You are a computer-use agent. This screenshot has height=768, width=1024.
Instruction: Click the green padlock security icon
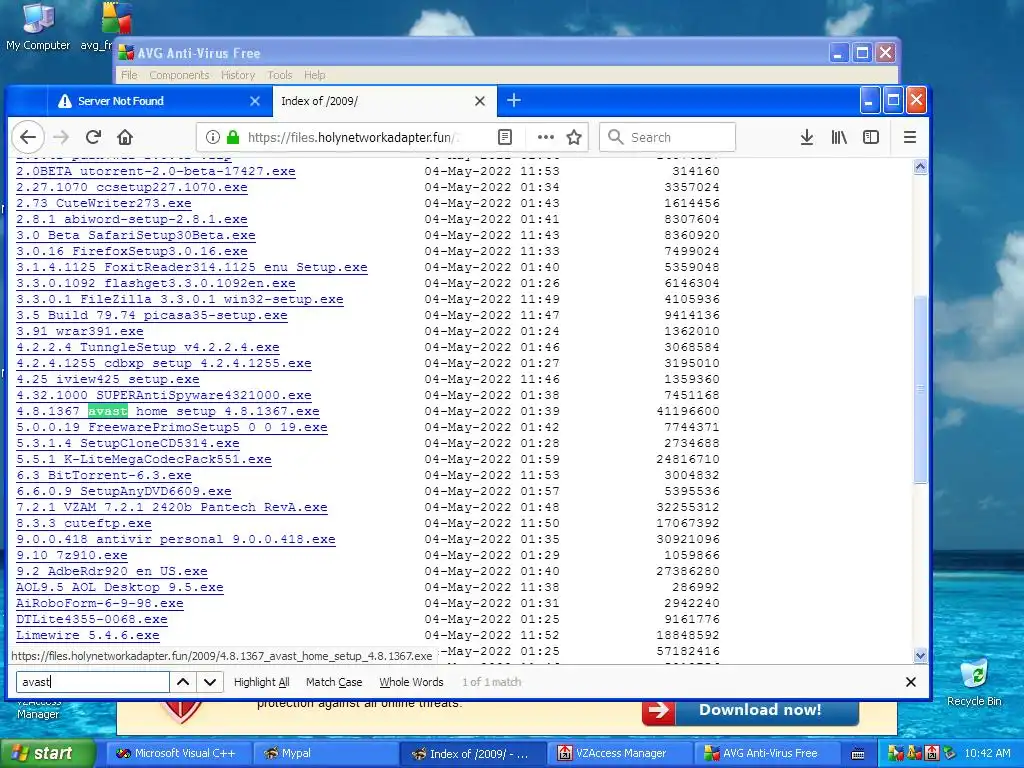pos(232,137)
